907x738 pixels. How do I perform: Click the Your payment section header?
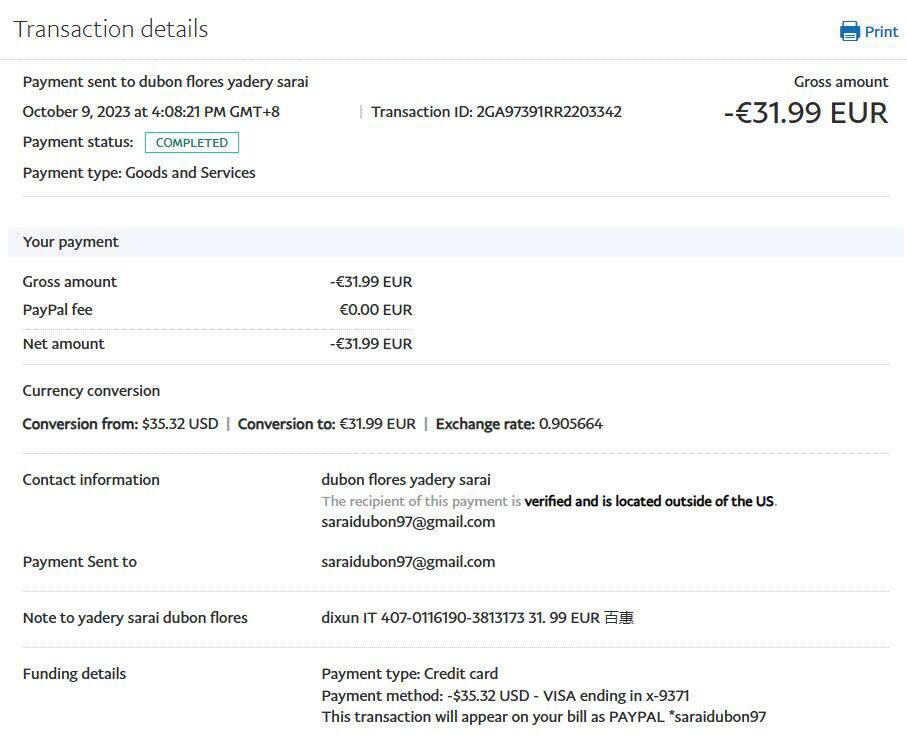point(71,242)
